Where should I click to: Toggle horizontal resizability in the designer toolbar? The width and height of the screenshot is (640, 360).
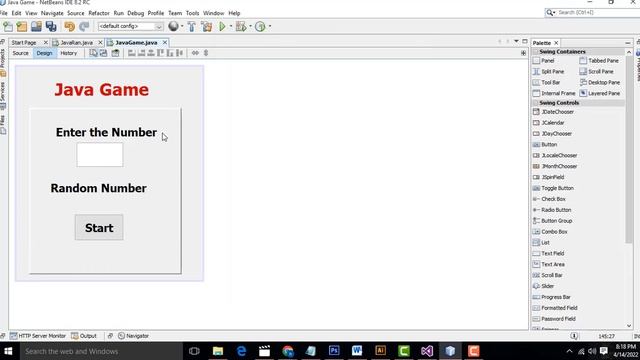coord(195,53)
